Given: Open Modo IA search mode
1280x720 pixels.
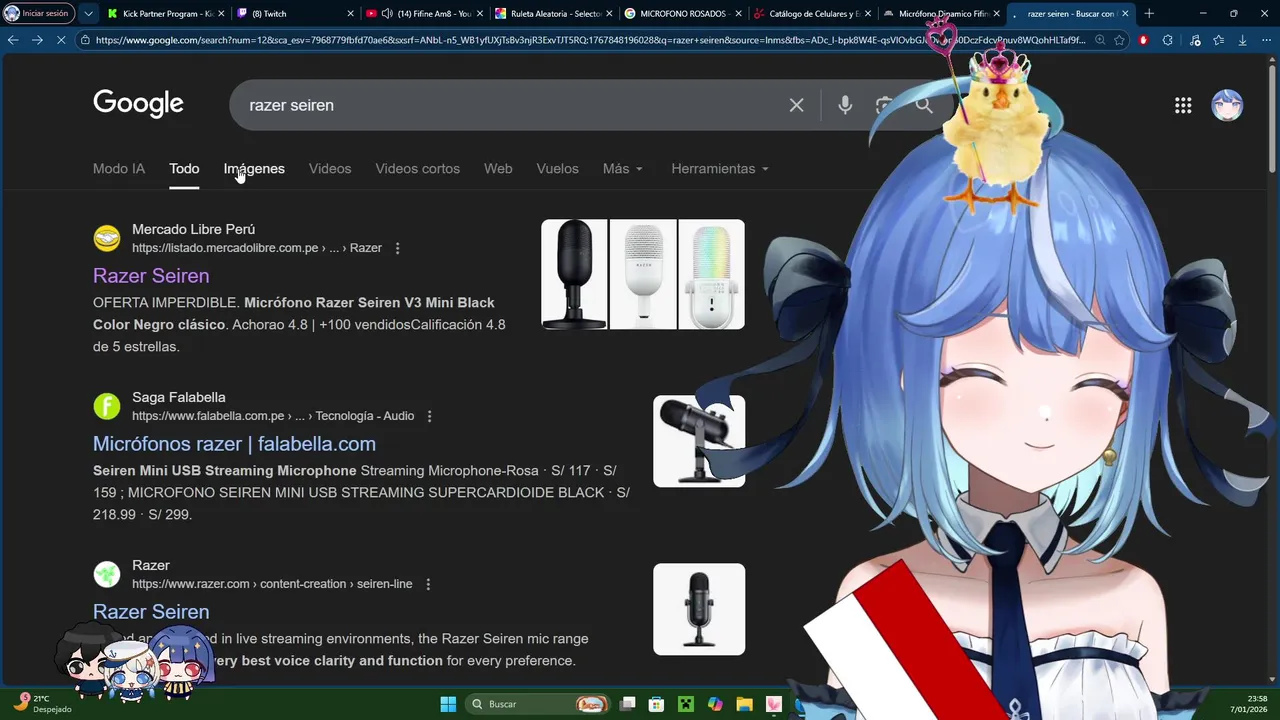Looking at the screenshot, I should (119, 169).
